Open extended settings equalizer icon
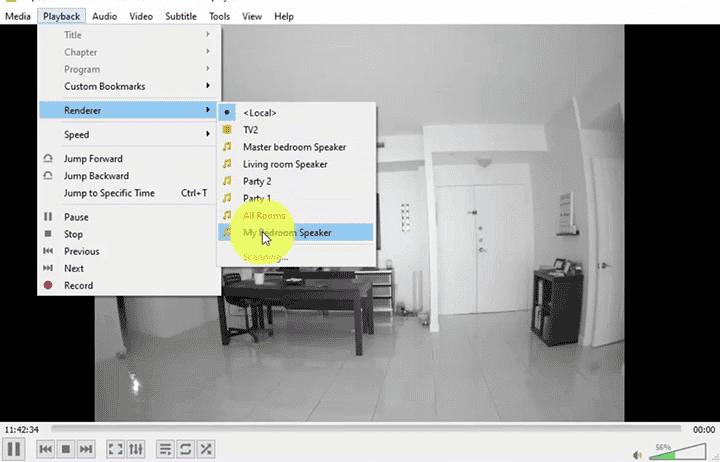This screenshot has width=720, height=462. coord(137,450)
